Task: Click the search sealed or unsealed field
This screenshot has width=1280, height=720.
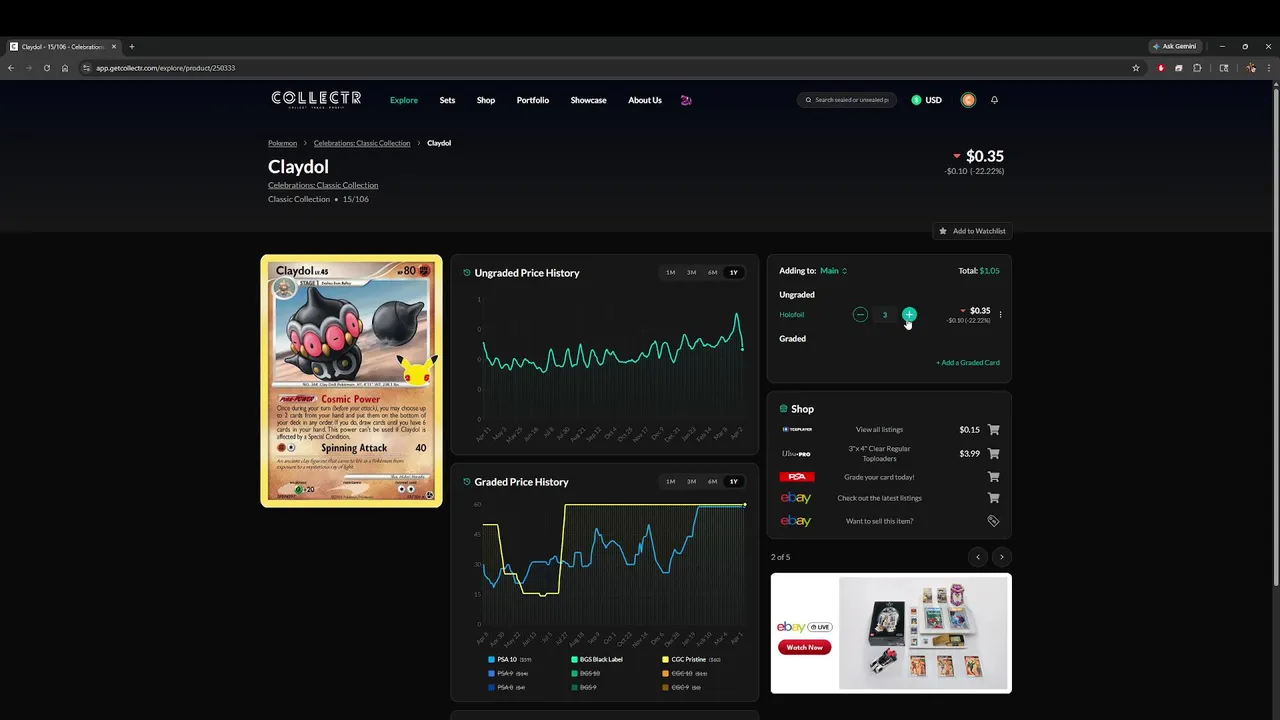Action: 847,100
